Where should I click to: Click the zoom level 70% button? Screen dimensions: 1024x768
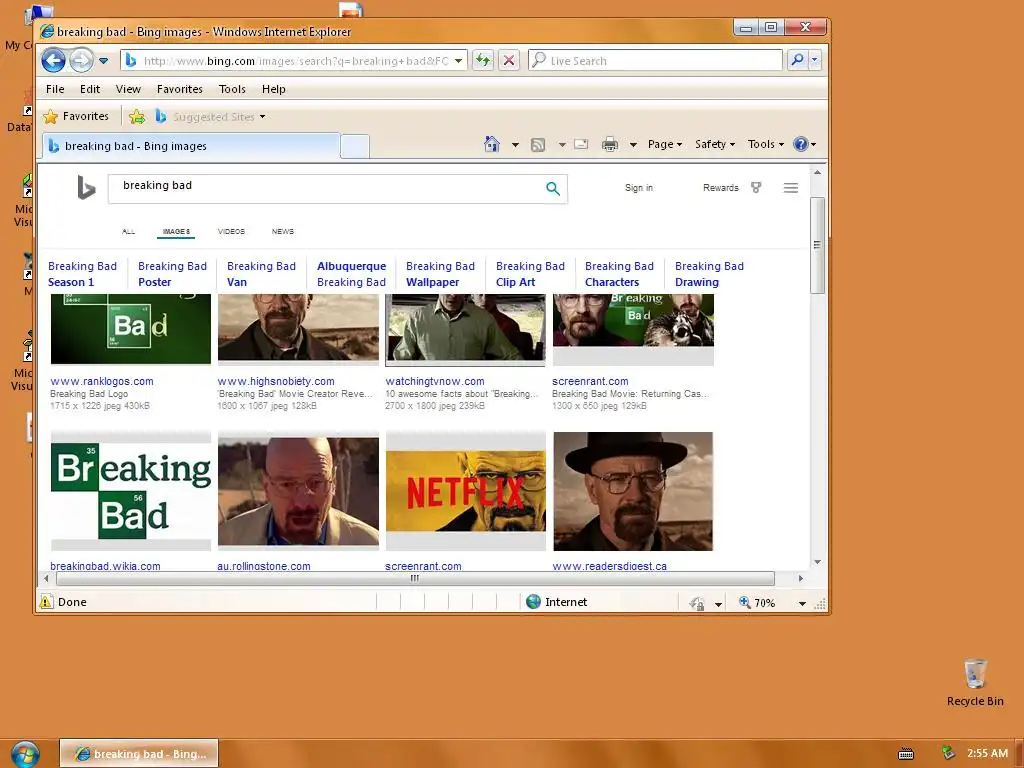[758, 603]
